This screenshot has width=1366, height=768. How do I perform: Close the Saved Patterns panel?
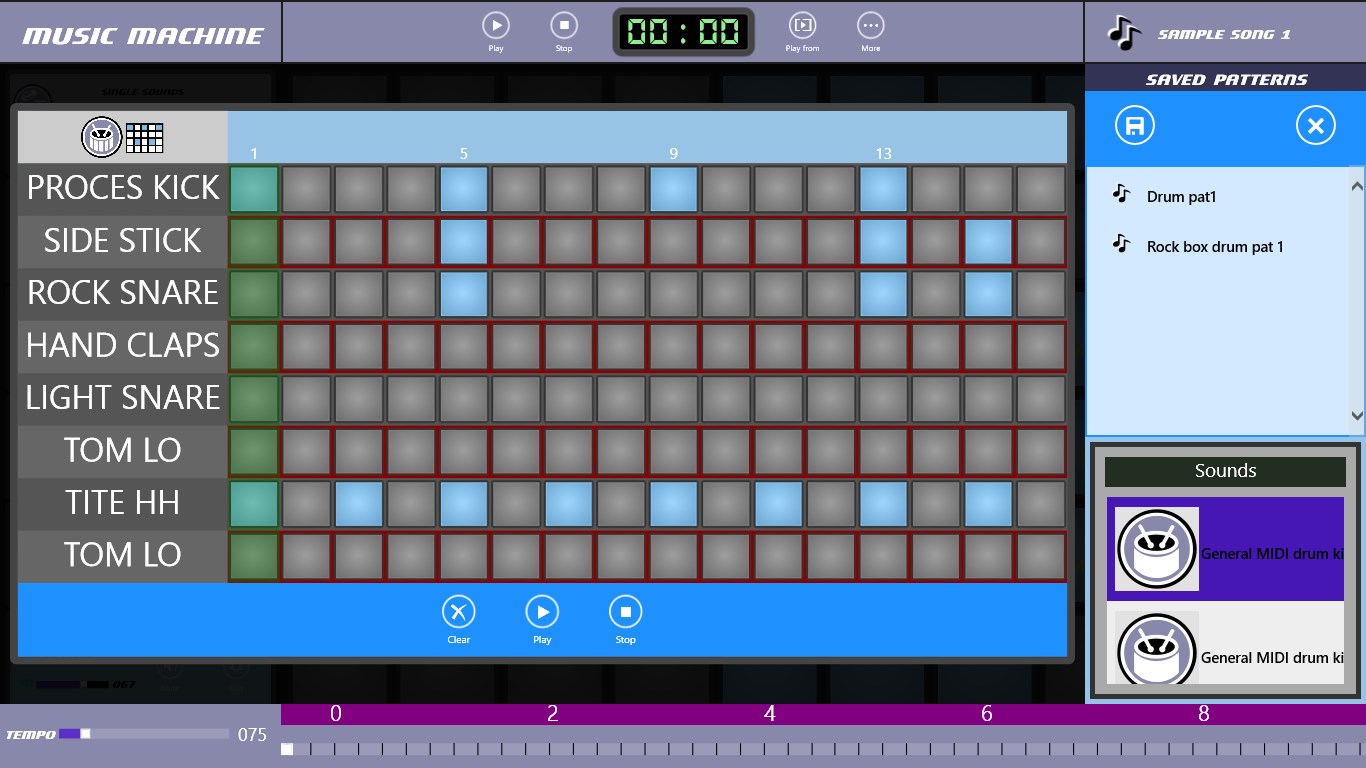[x=1315, y=126]
